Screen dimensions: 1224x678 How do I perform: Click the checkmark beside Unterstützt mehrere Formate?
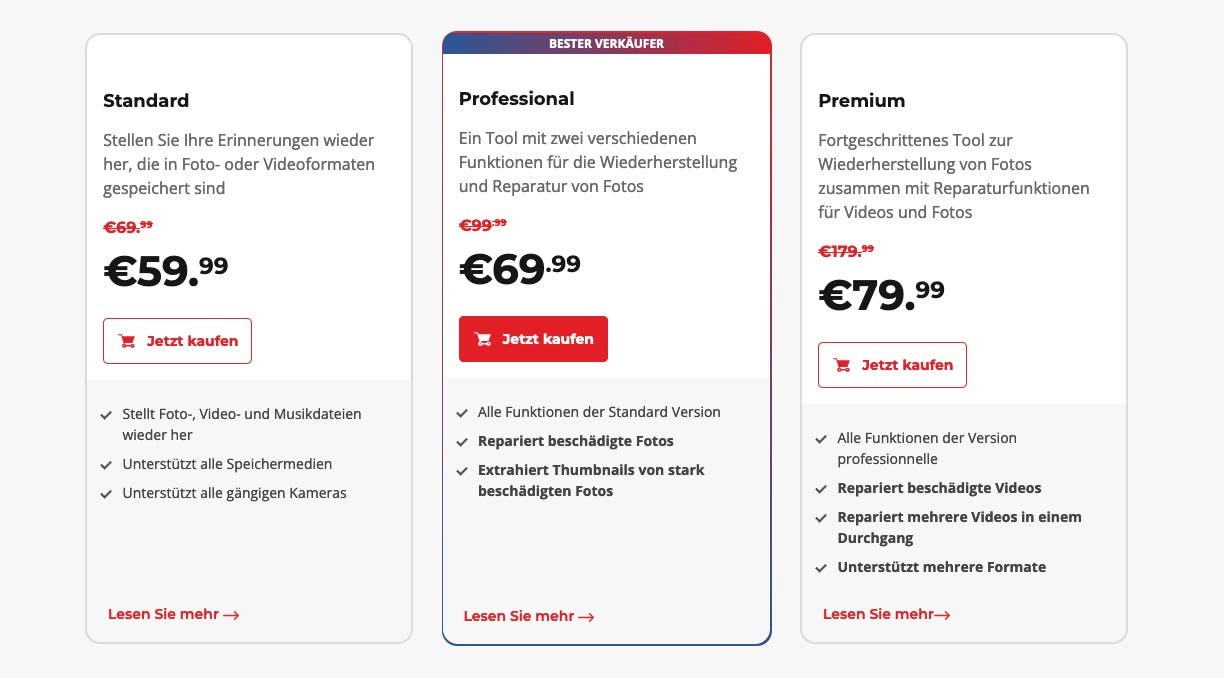821,568
